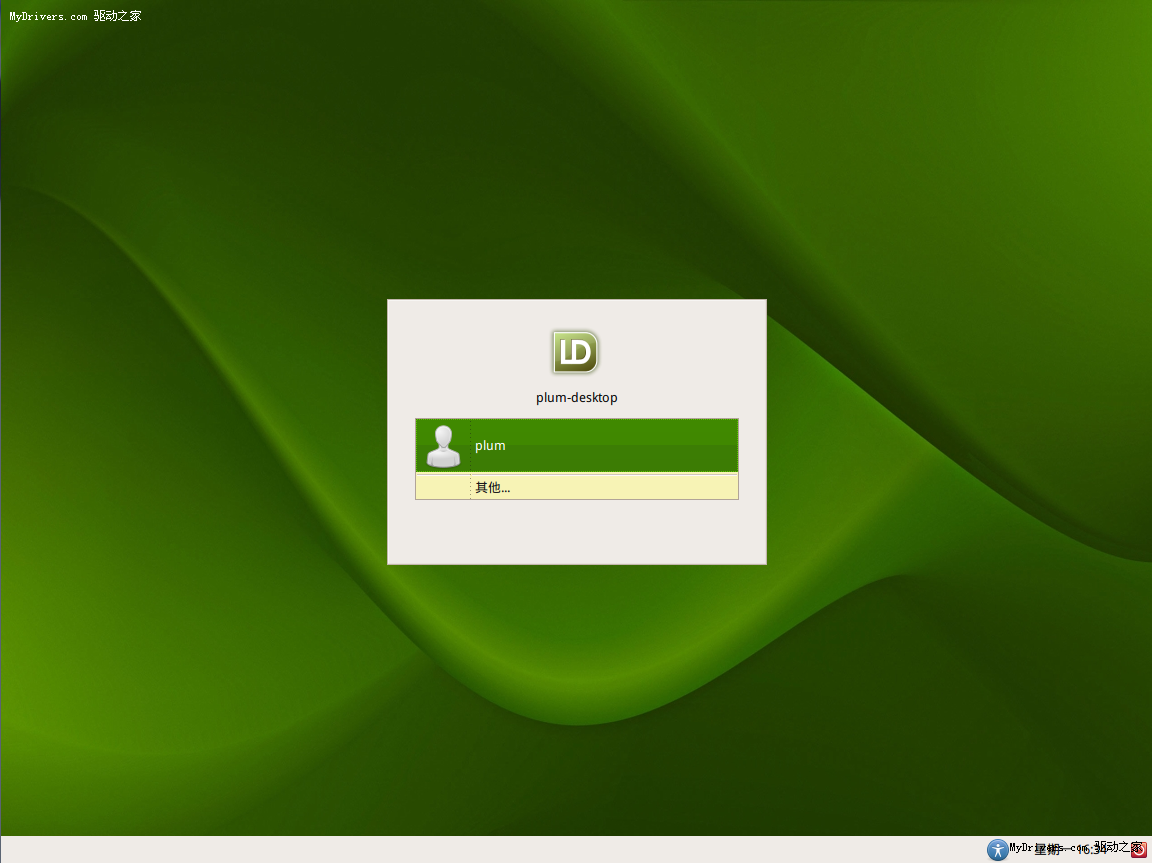The height and width of the screenshot is (863, 1152).
Task: Click yellow row area right of 其他...
Action: click(x=640, y=487)
